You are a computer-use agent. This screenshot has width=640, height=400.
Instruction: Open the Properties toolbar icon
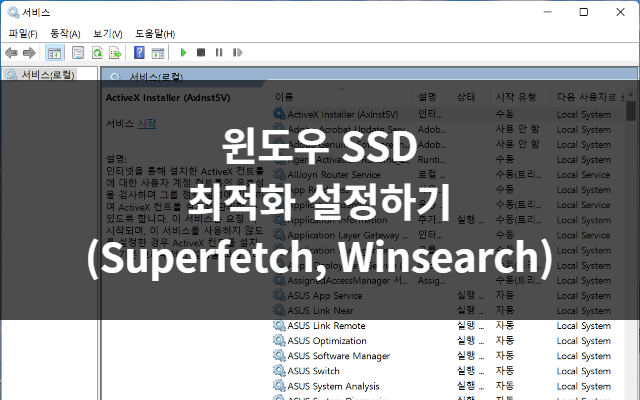[78, 53]
